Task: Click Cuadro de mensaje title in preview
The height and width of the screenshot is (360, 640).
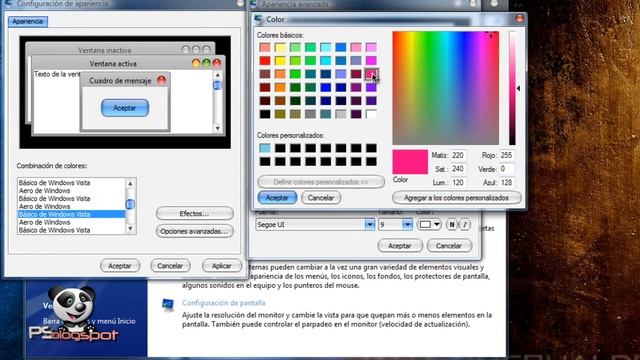Action: coord(120,80)
